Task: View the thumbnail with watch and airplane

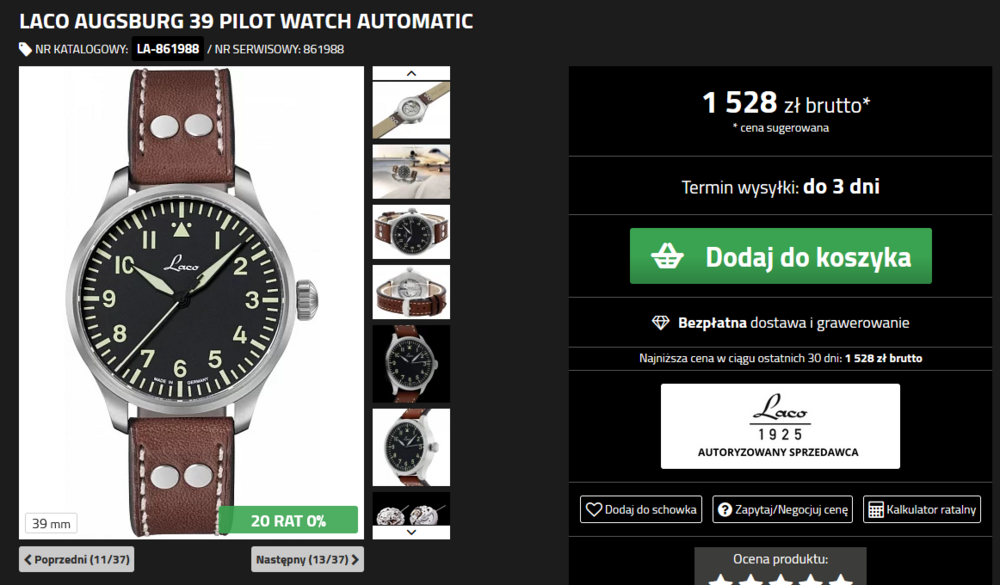Action: [x=411, y=171]
